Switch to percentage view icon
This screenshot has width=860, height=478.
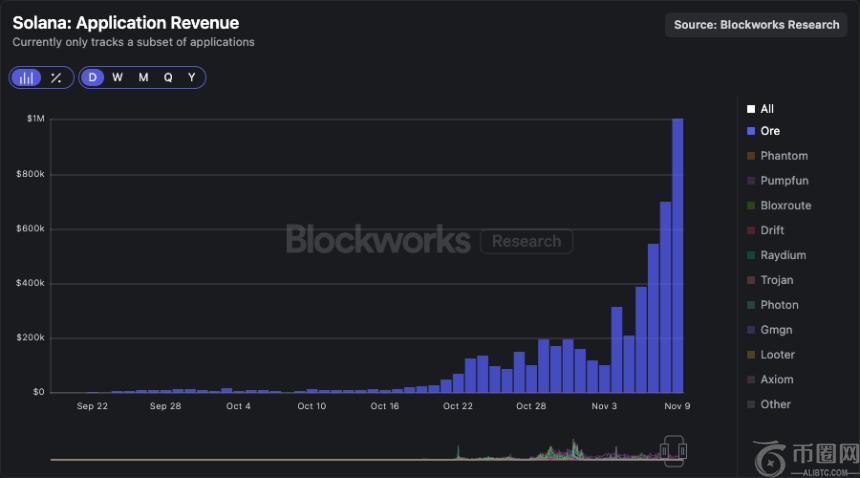coord(56,78)
